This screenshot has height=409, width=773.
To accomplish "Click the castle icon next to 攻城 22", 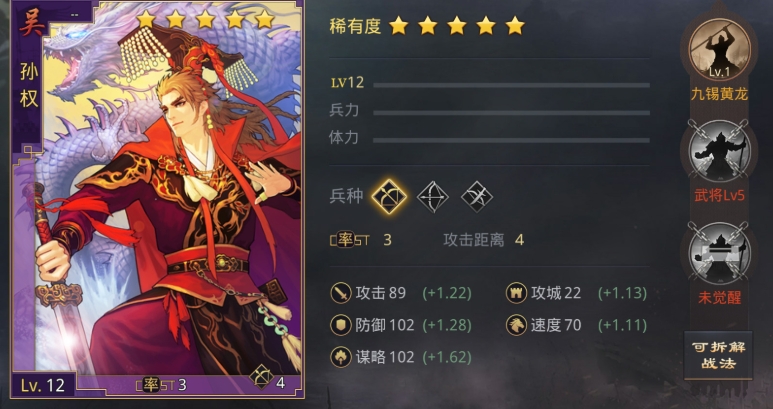I will point(516,293).
